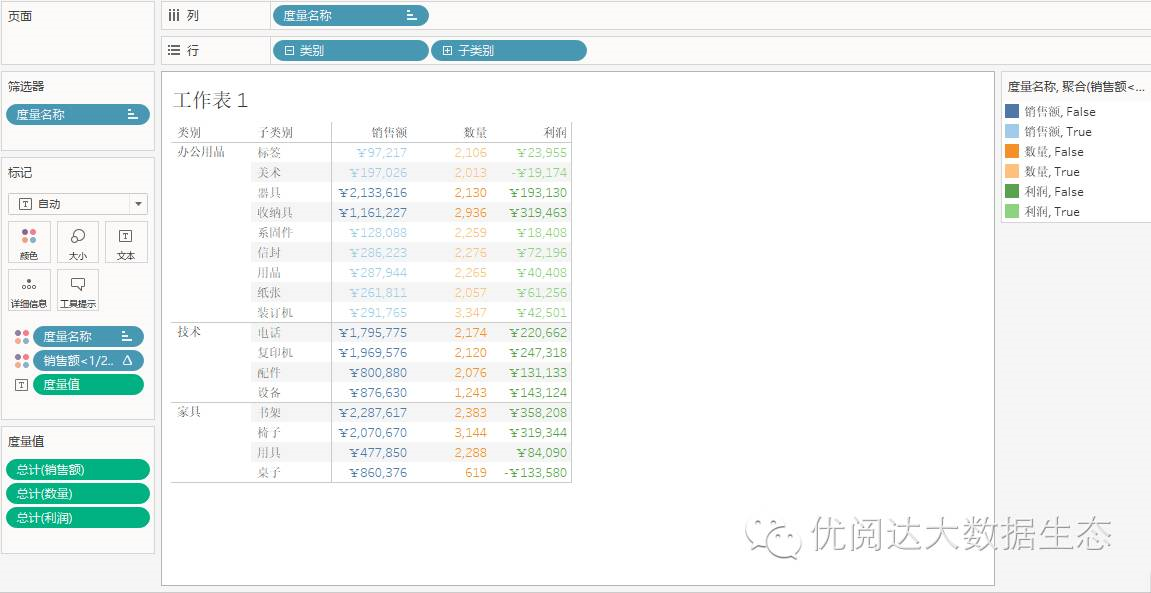Viewport: 1151px width, 593px height.
Task: Click text icon beside 度量值 marks pill
Action: 22,385
